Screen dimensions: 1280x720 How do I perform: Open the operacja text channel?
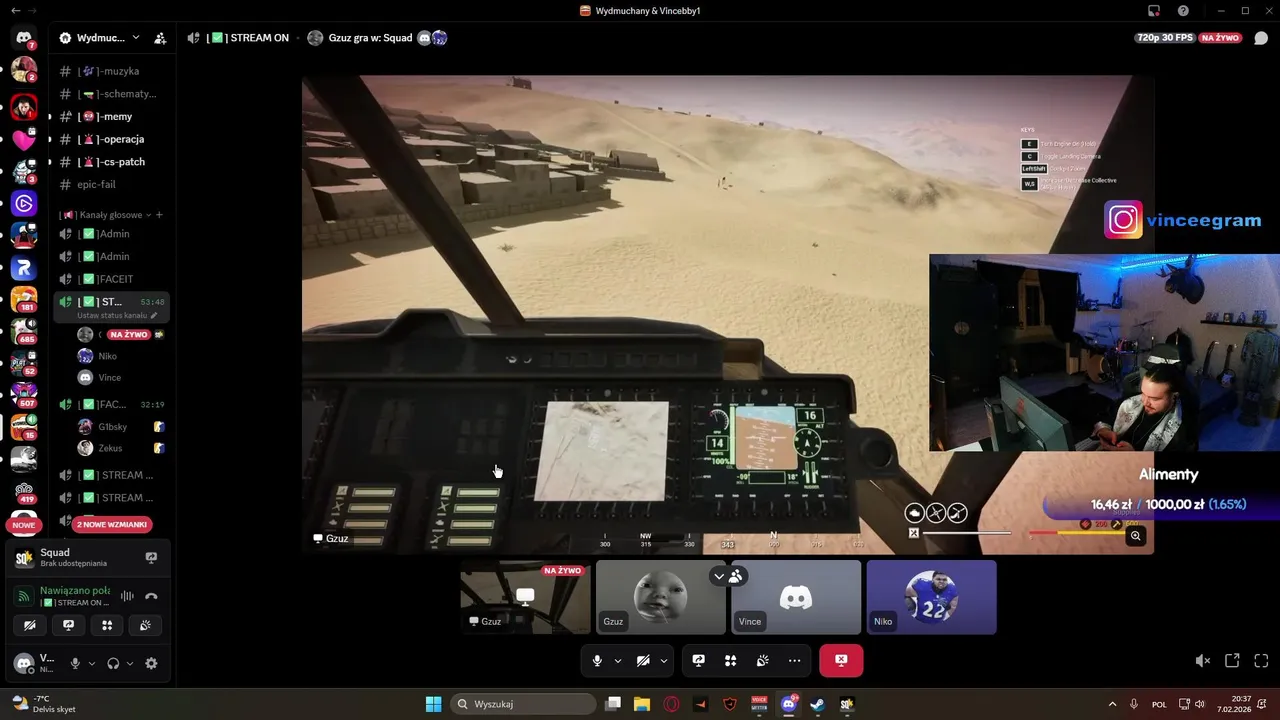coord(111,139)
